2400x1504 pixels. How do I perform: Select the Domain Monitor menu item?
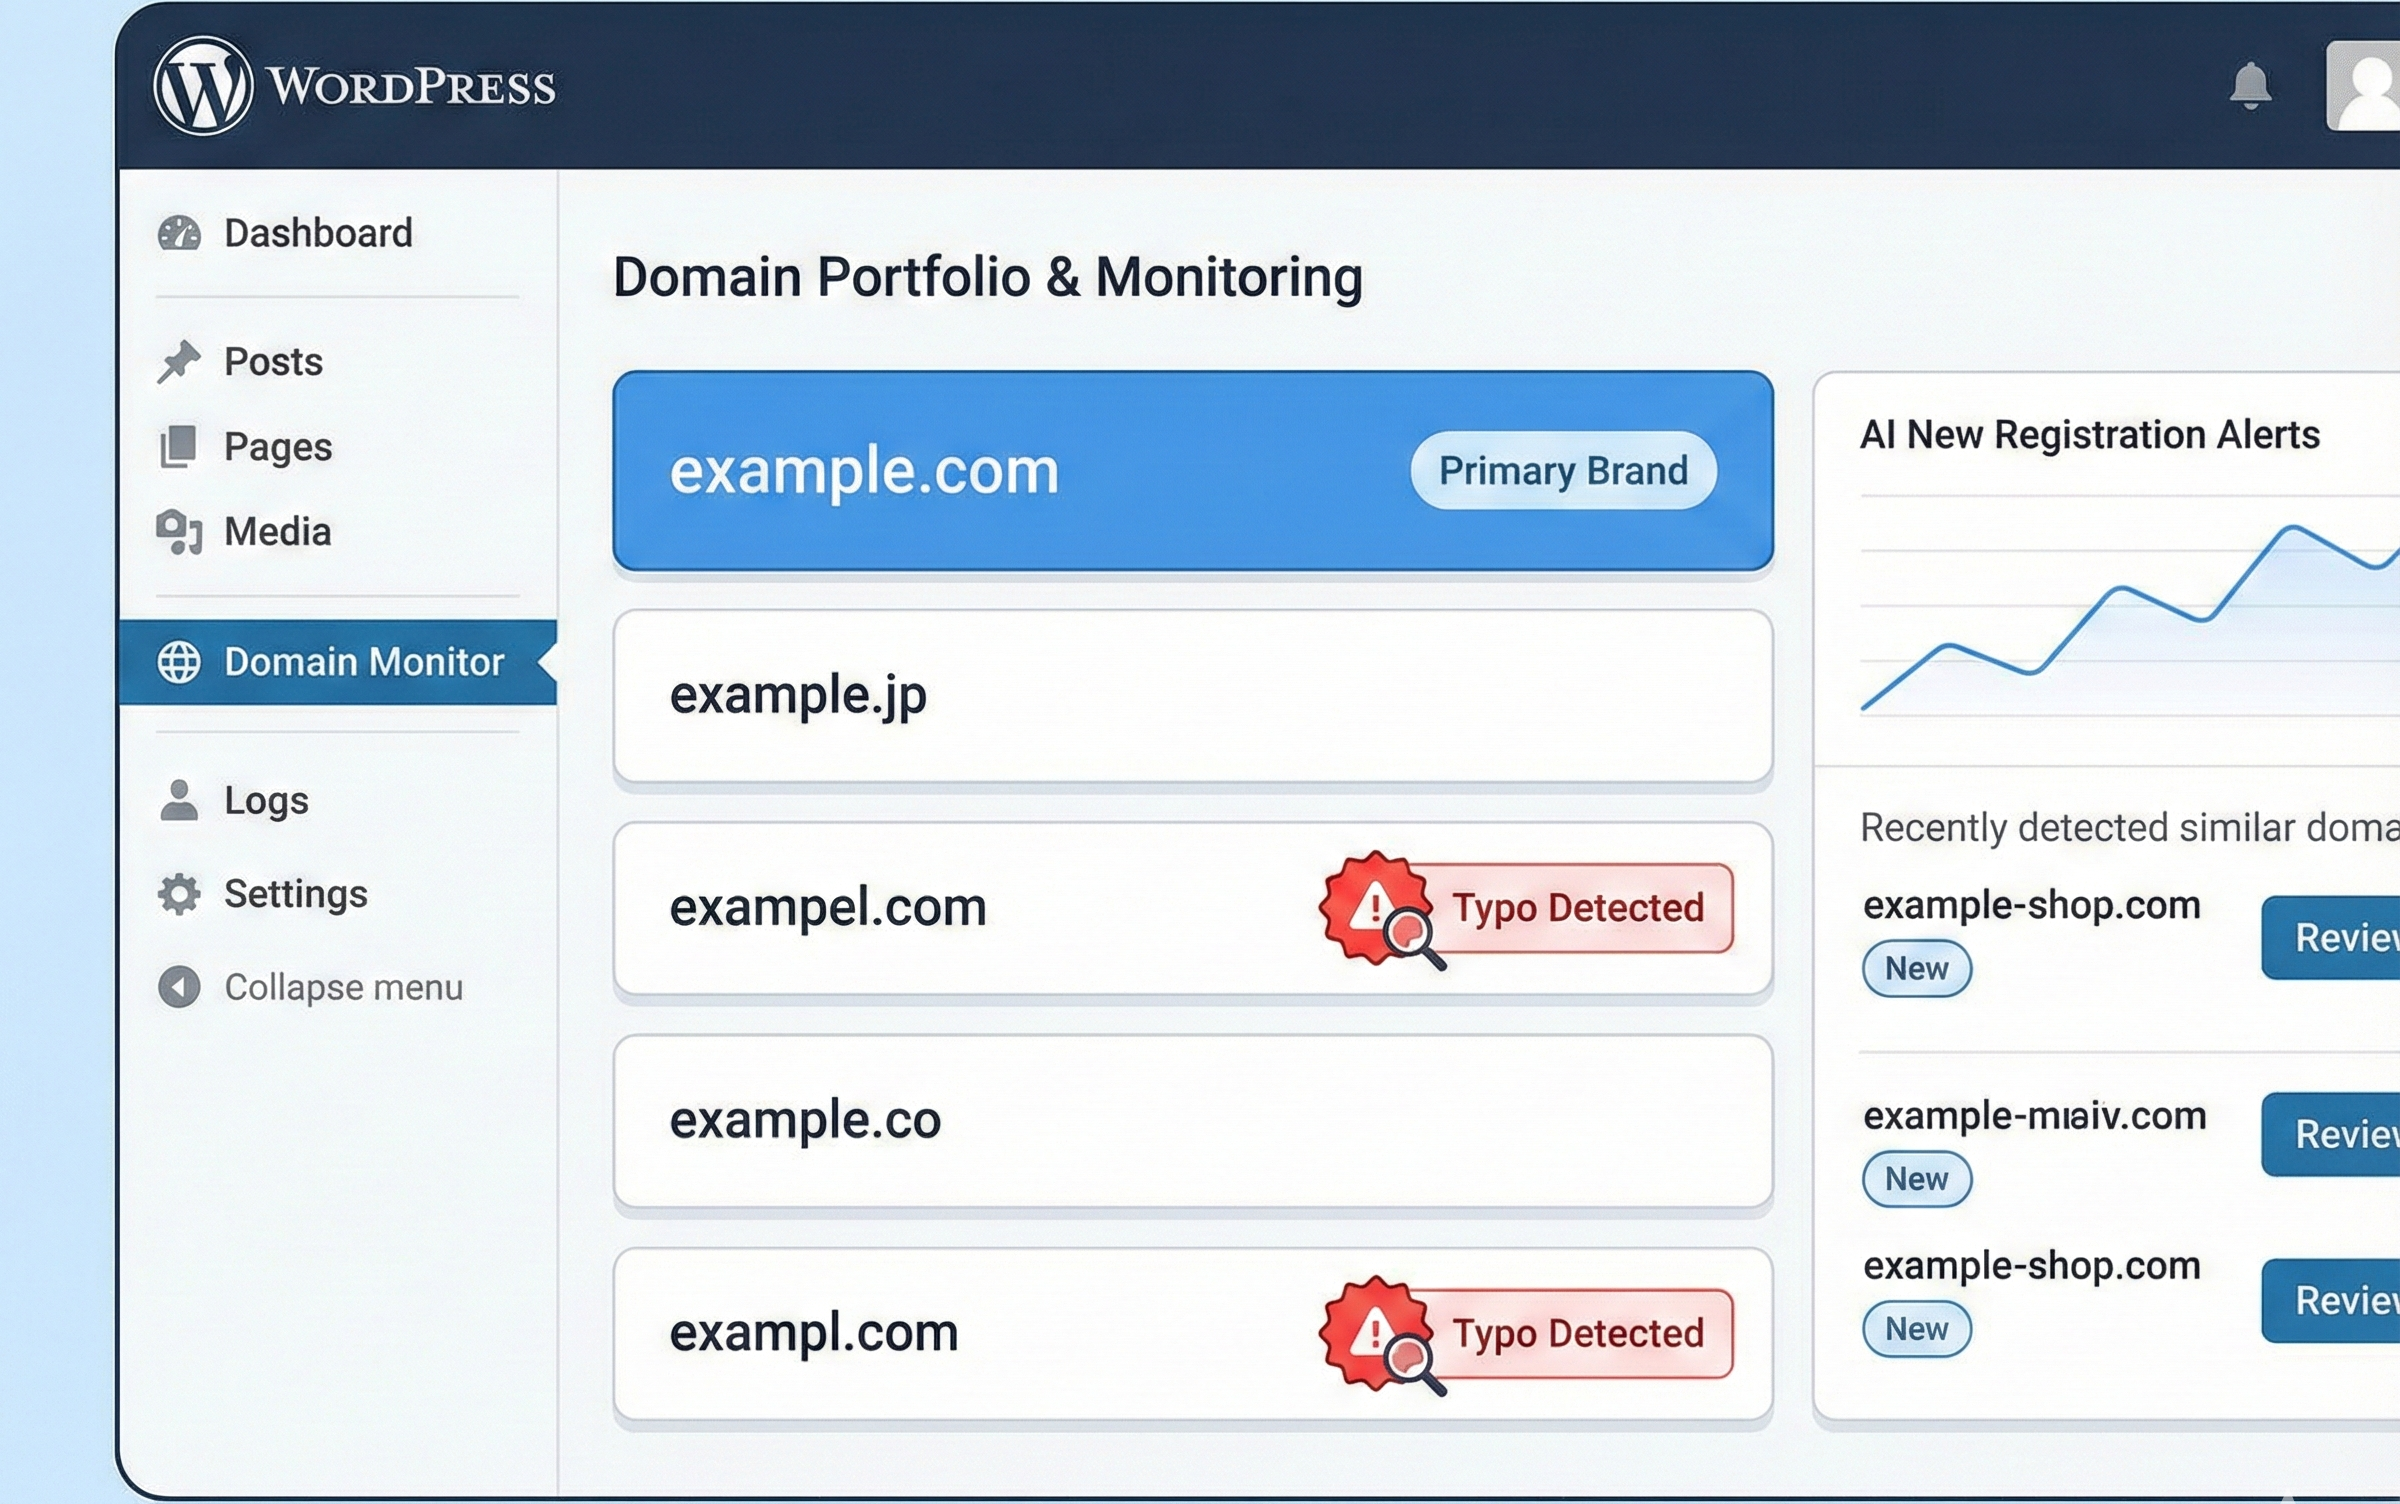[362, 662]
